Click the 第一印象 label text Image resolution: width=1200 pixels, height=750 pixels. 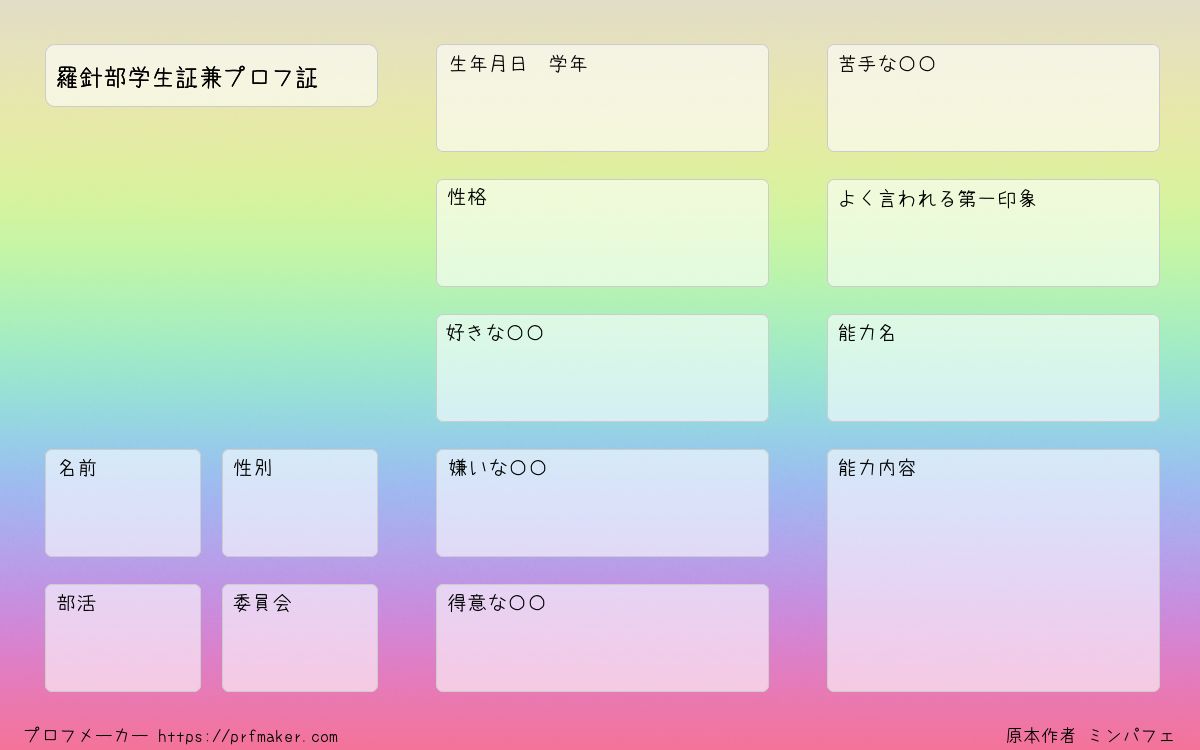coord(997,199)
